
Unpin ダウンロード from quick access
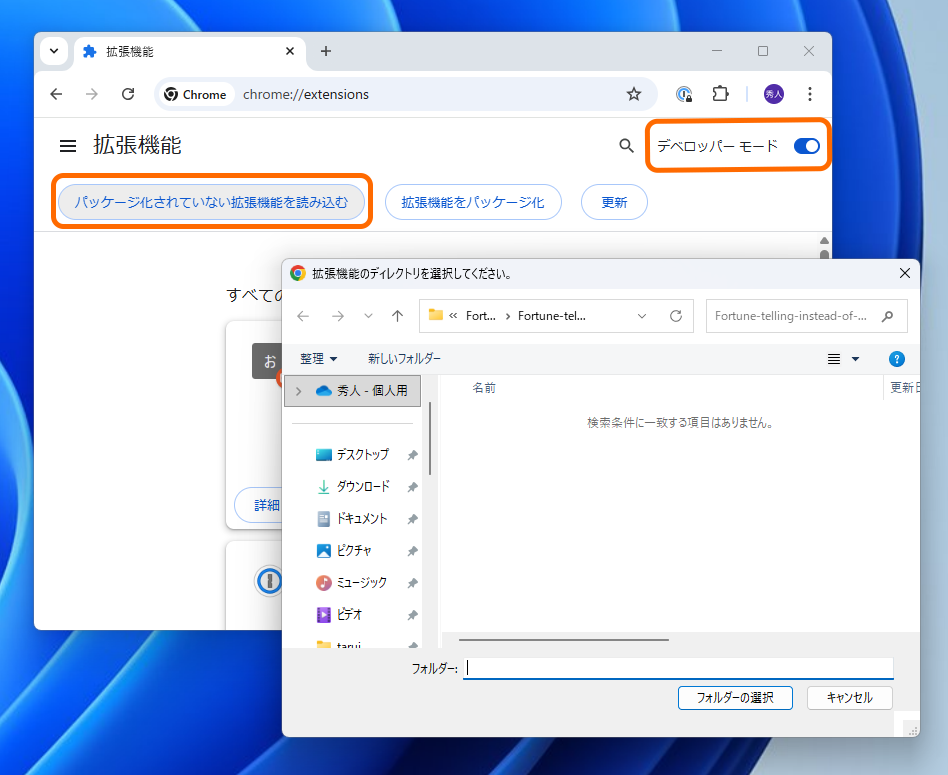pos(411,486)
